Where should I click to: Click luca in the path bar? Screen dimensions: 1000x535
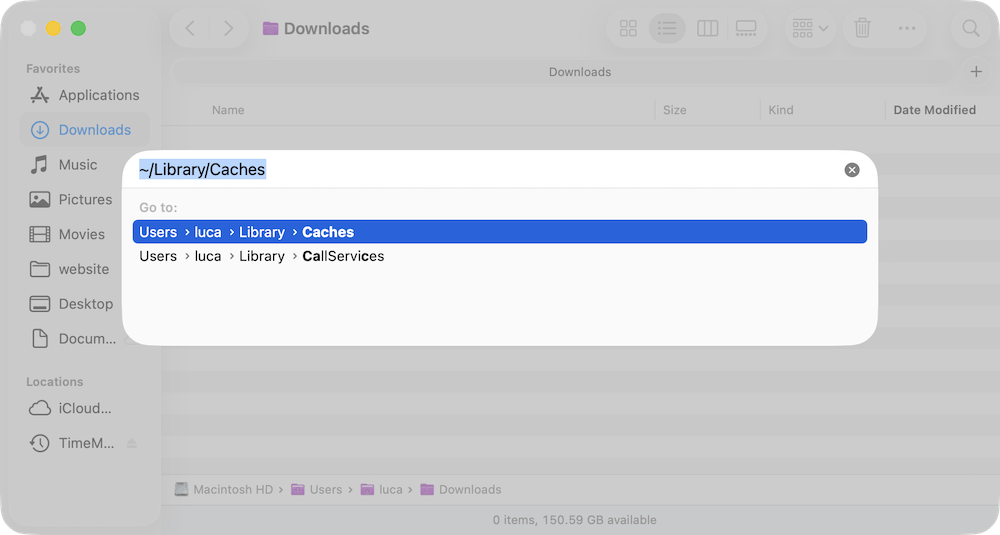coord(381,490)
